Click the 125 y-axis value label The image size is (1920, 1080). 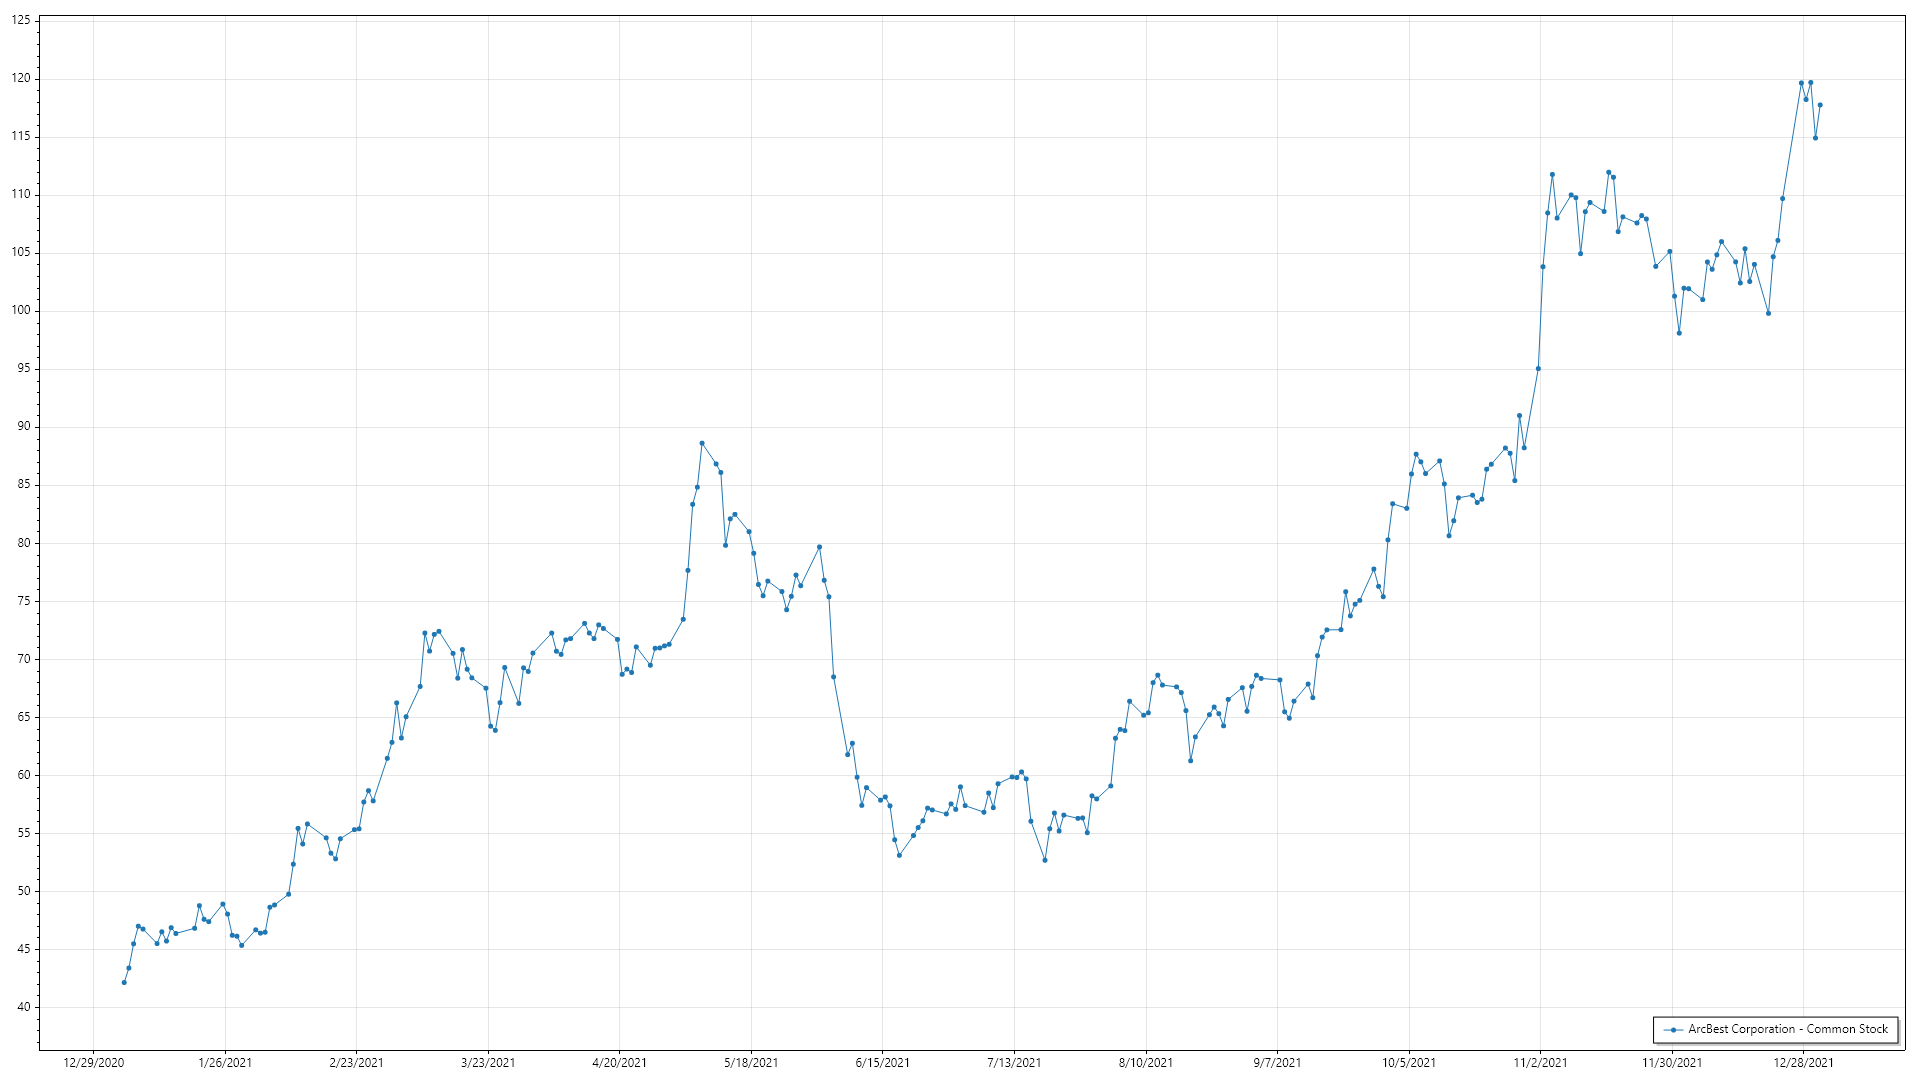pyautogui.click(x=21, y=20)
